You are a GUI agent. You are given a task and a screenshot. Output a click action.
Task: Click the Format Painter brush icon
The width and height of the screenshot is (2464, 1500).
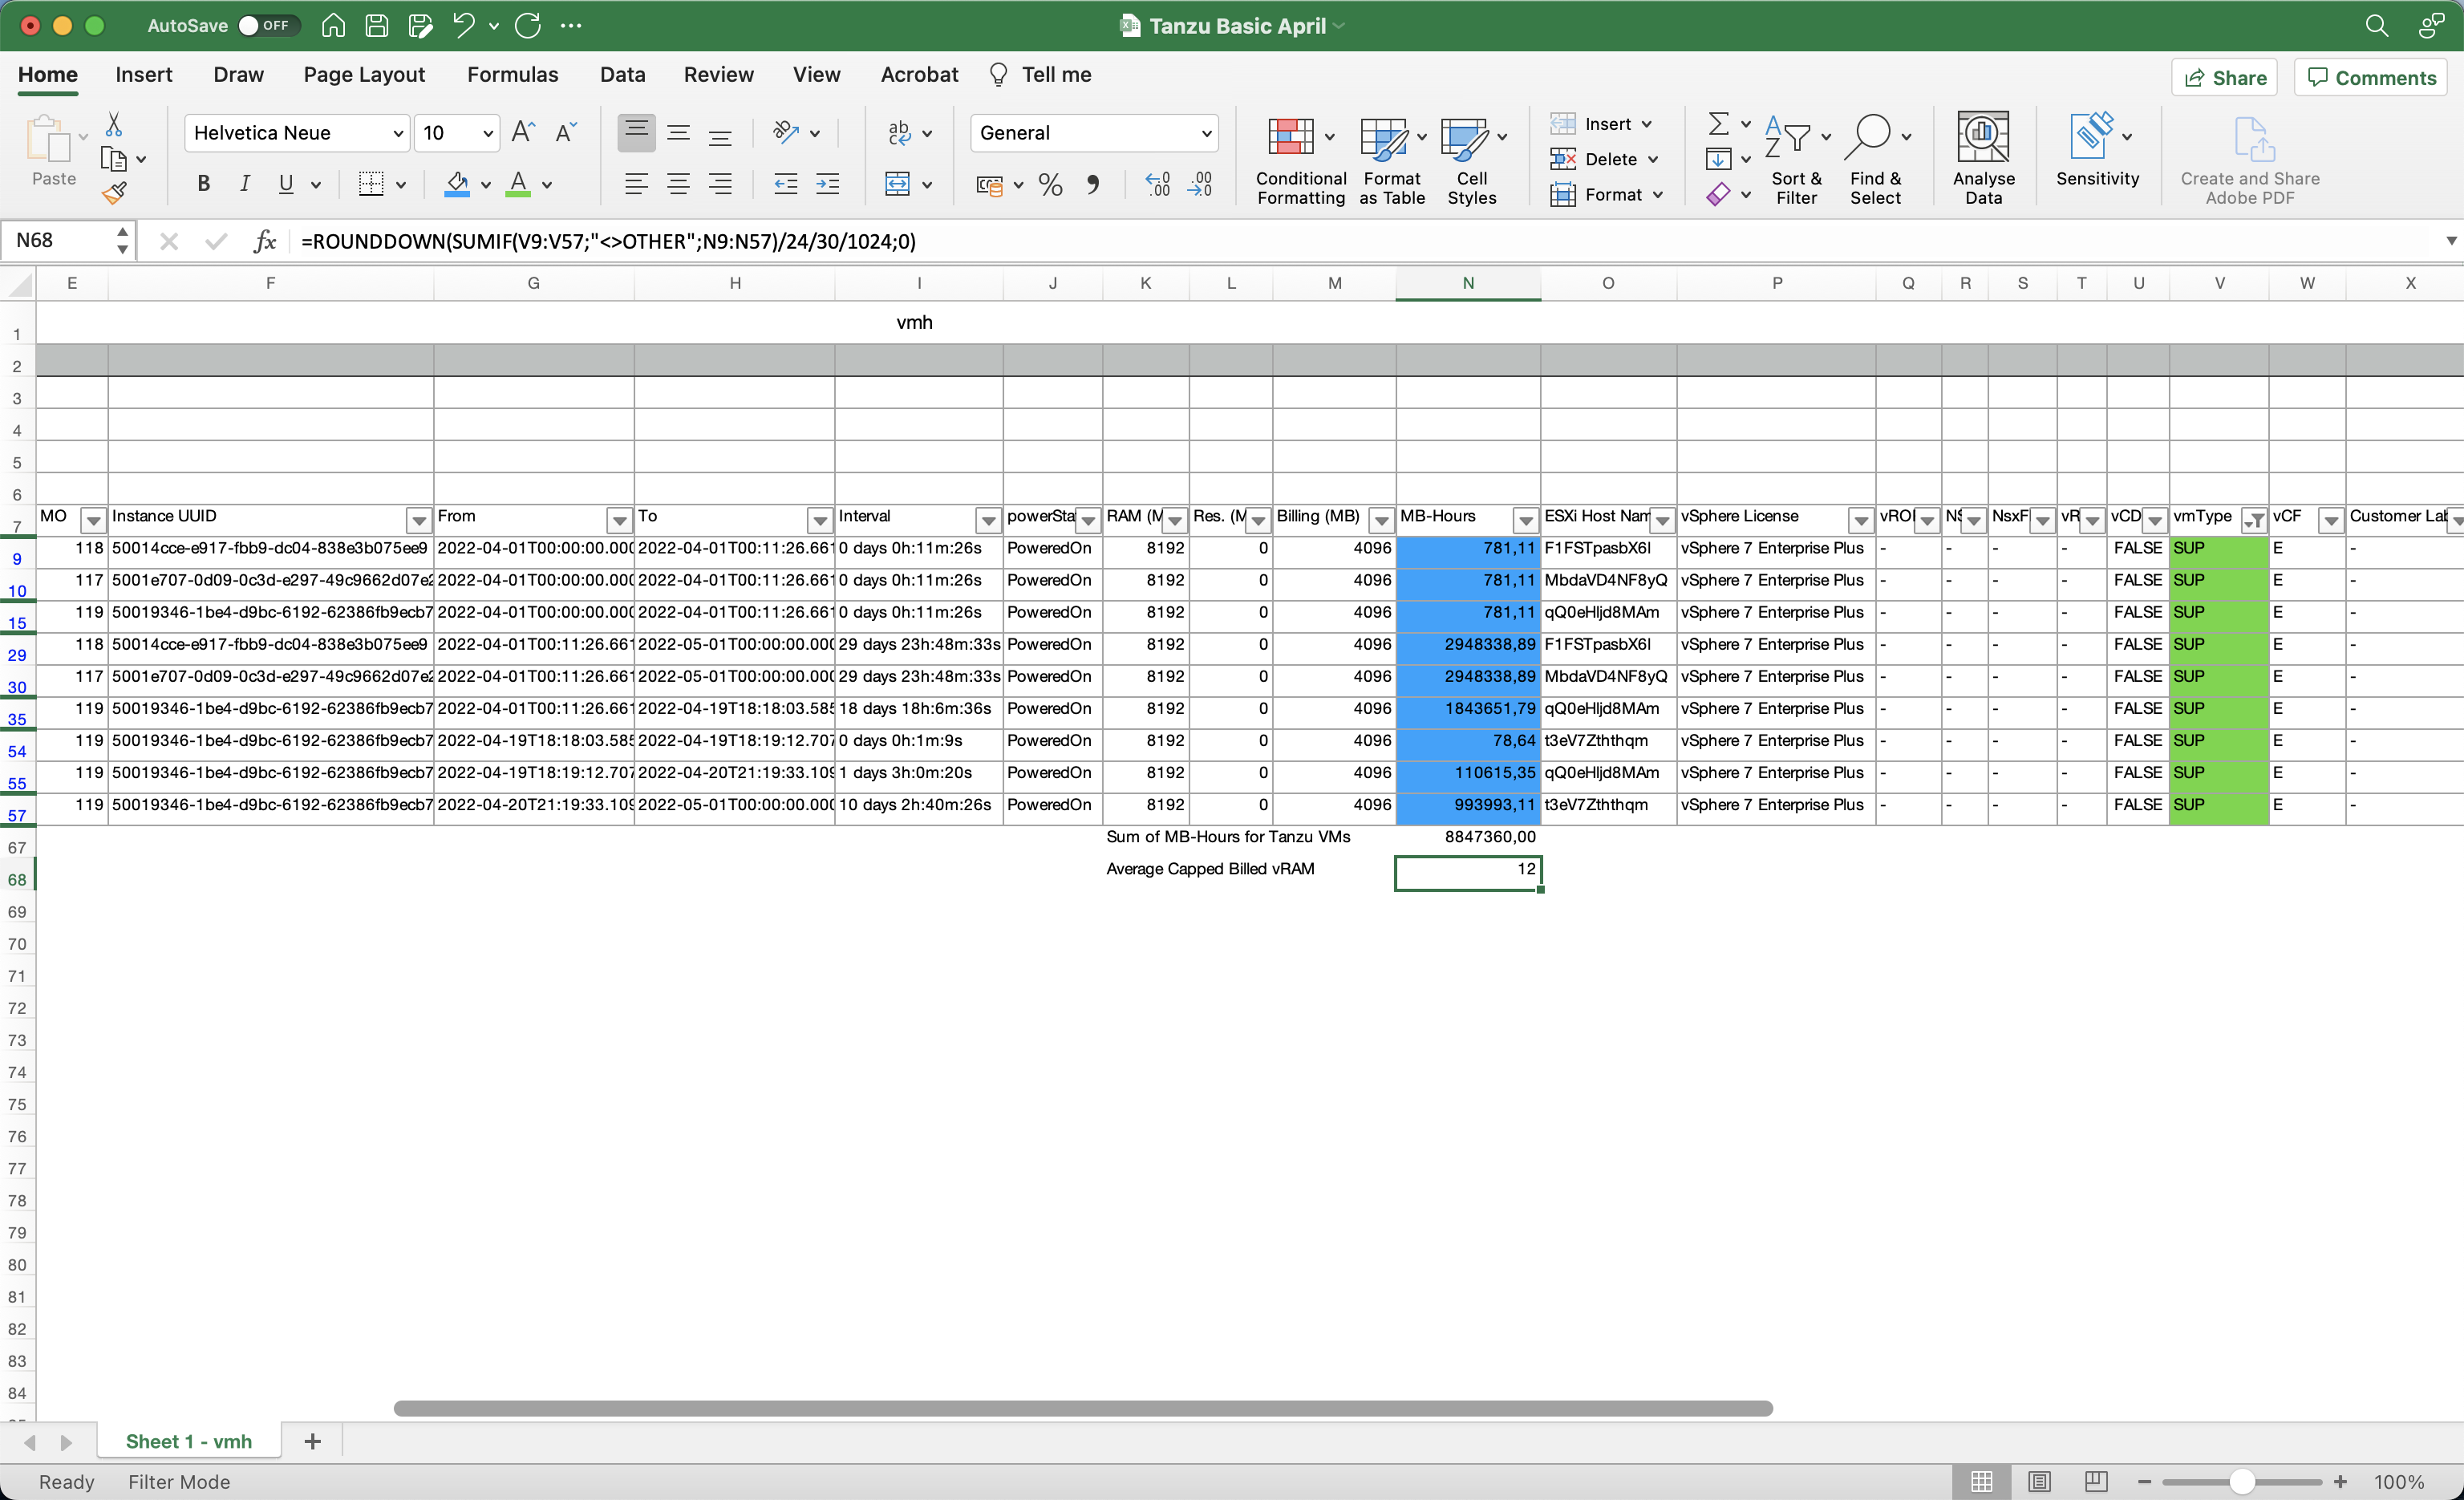[x=114, y=193]
